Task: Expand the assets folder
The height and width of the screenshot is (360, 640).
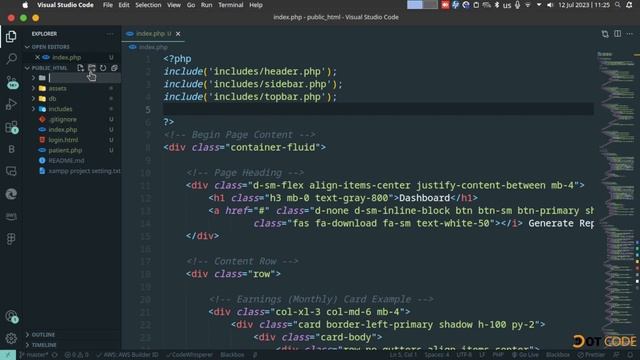Action: click(x=57, y=88)
